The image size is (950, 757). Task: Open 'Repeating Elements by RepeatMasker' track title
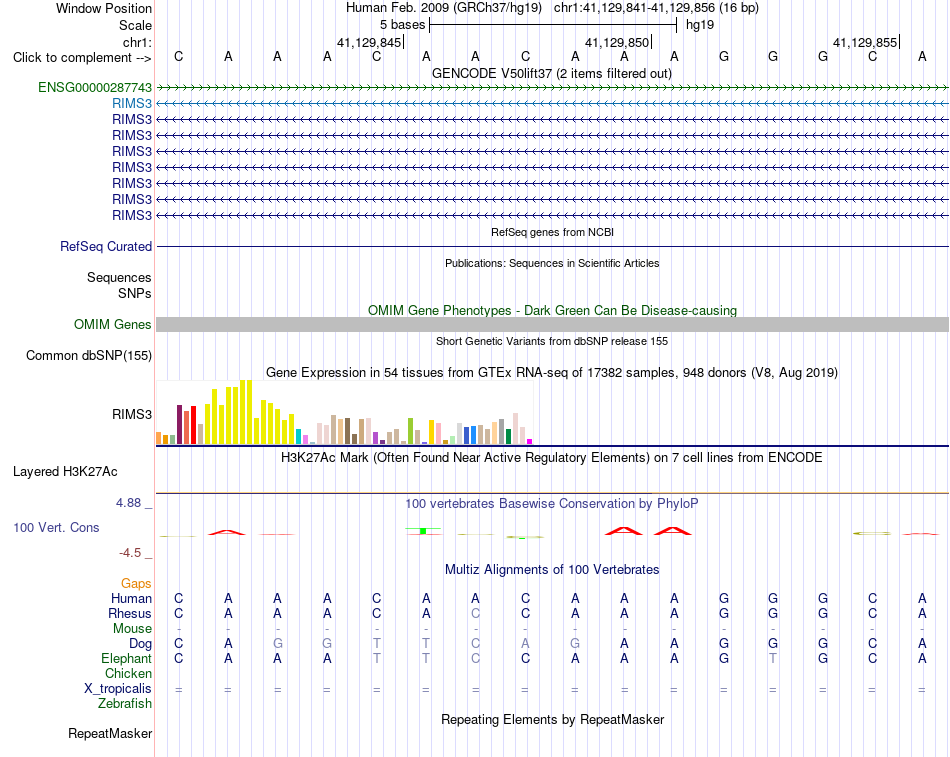(552, 720)
